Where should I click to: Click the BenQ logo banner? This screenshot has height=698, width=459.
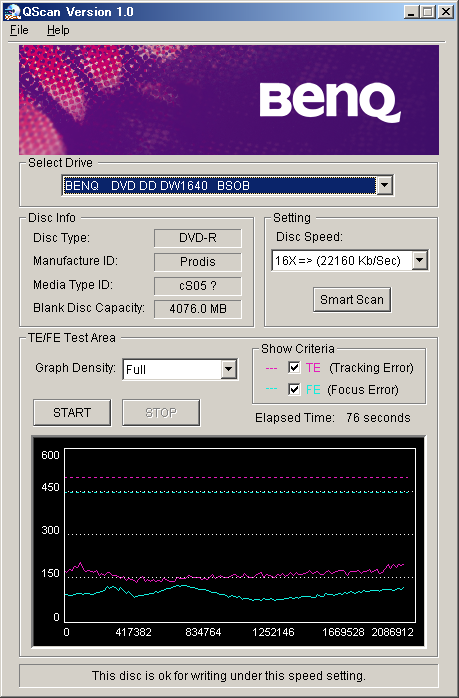point(229,100)
